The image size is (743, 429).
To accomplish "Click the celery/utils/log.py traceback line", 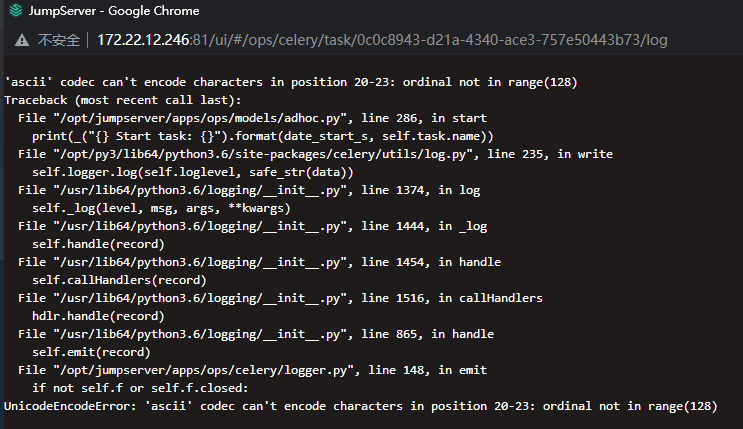I will (315, 154).
